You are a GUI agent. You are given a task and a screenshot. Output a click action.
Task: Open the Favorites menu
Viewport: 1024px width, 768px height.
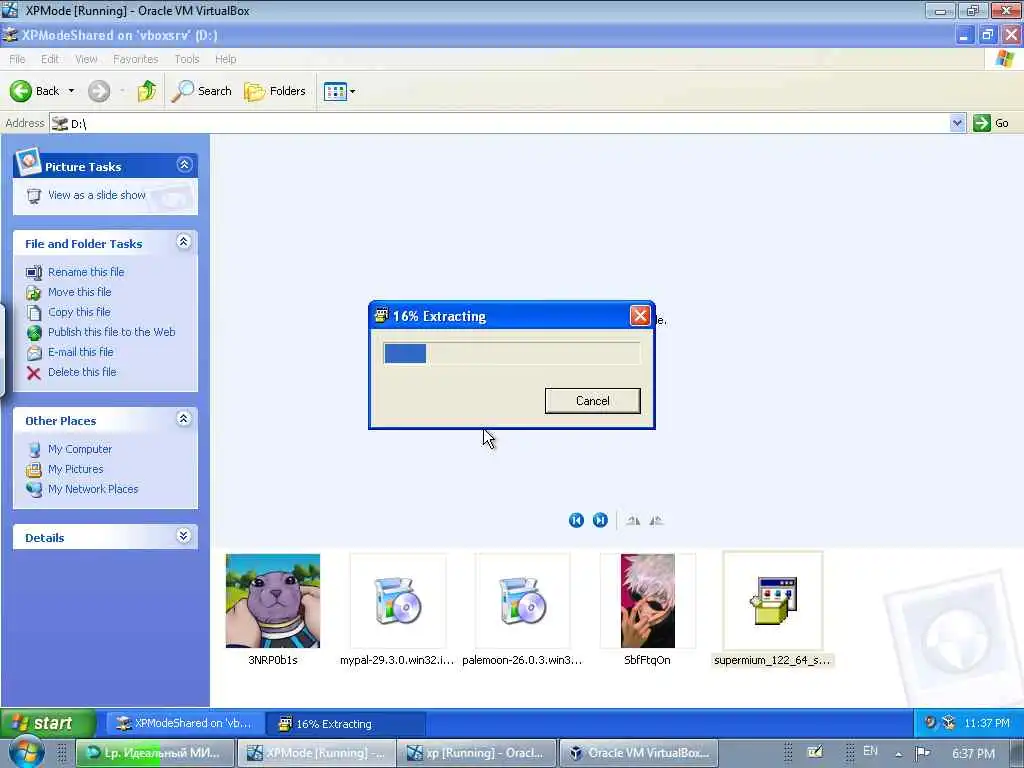point(135,59)
